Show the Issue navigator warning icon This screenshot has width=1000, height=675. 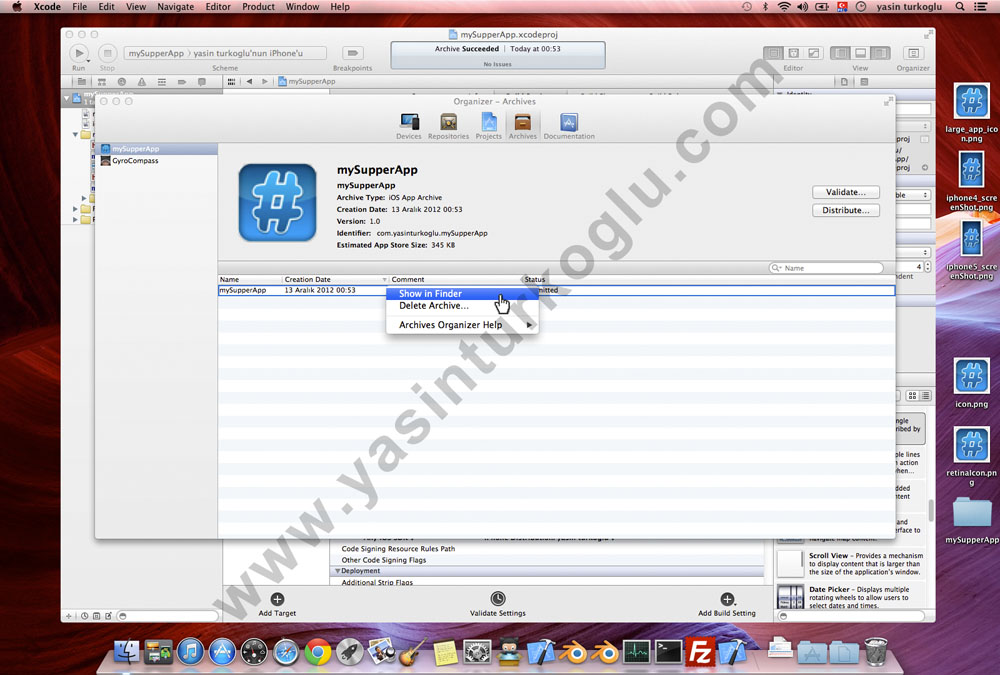[142, 82]
